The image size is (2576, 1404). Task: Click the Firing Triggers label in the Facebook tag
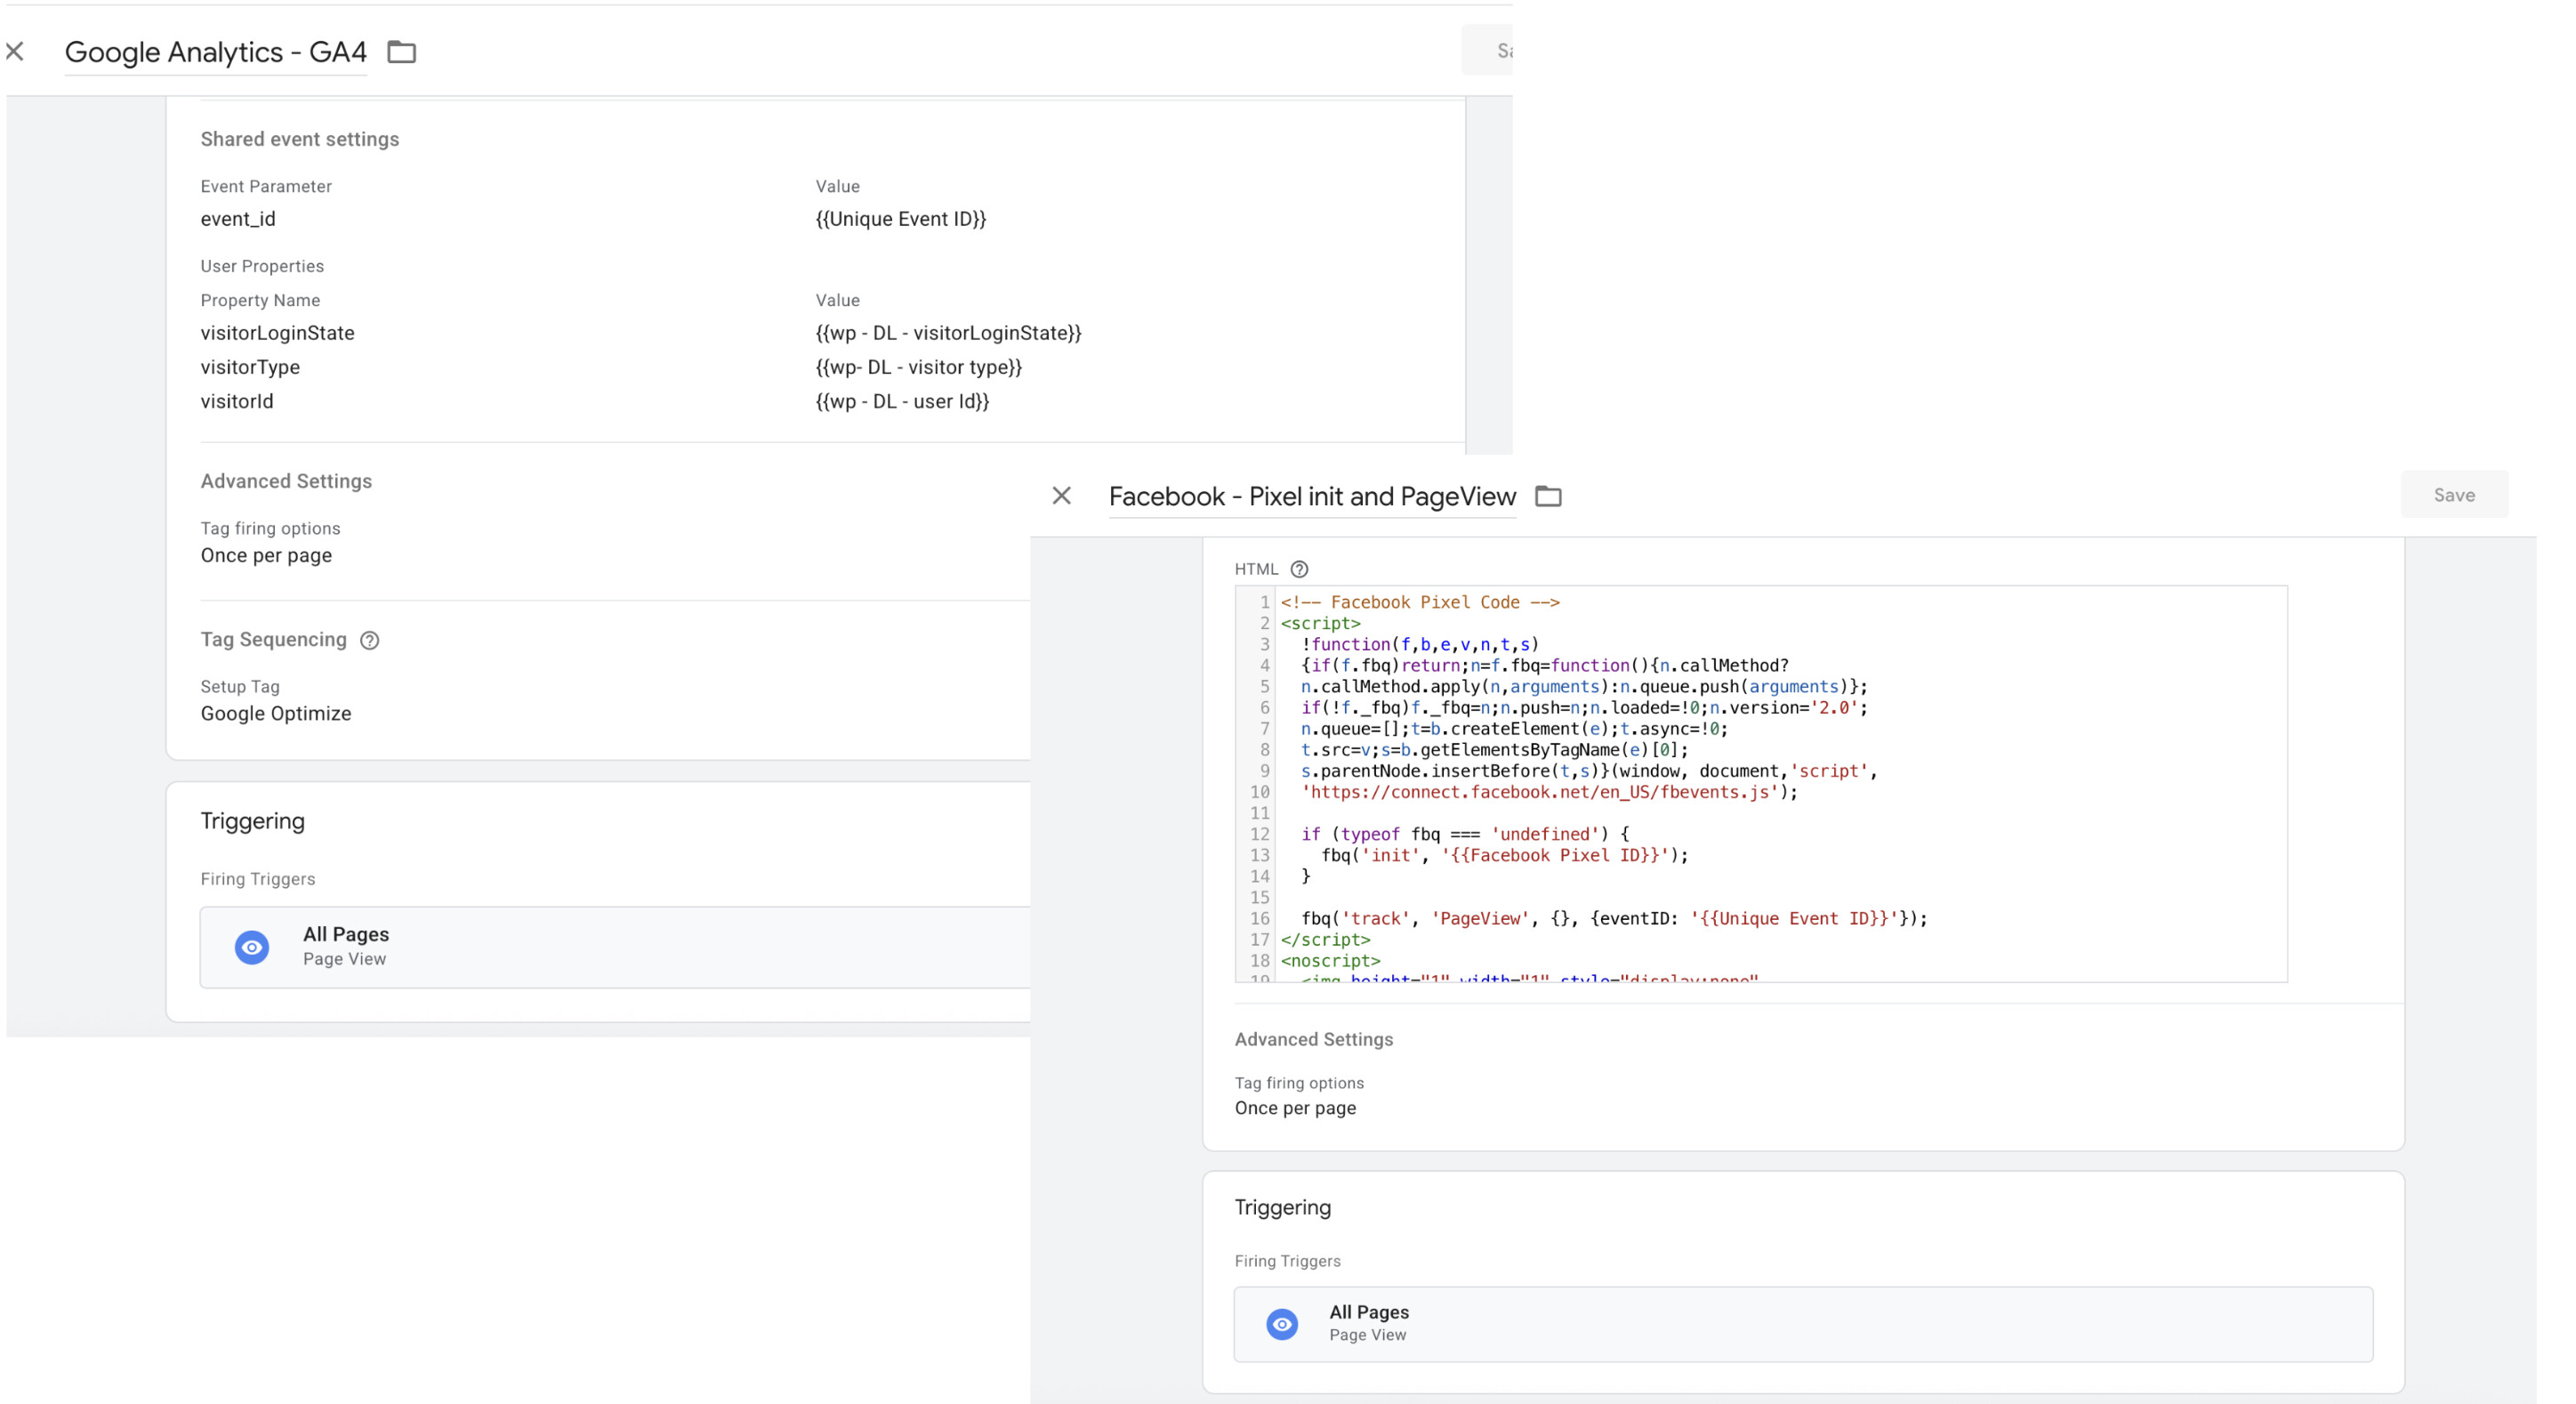[1287, 1261]
